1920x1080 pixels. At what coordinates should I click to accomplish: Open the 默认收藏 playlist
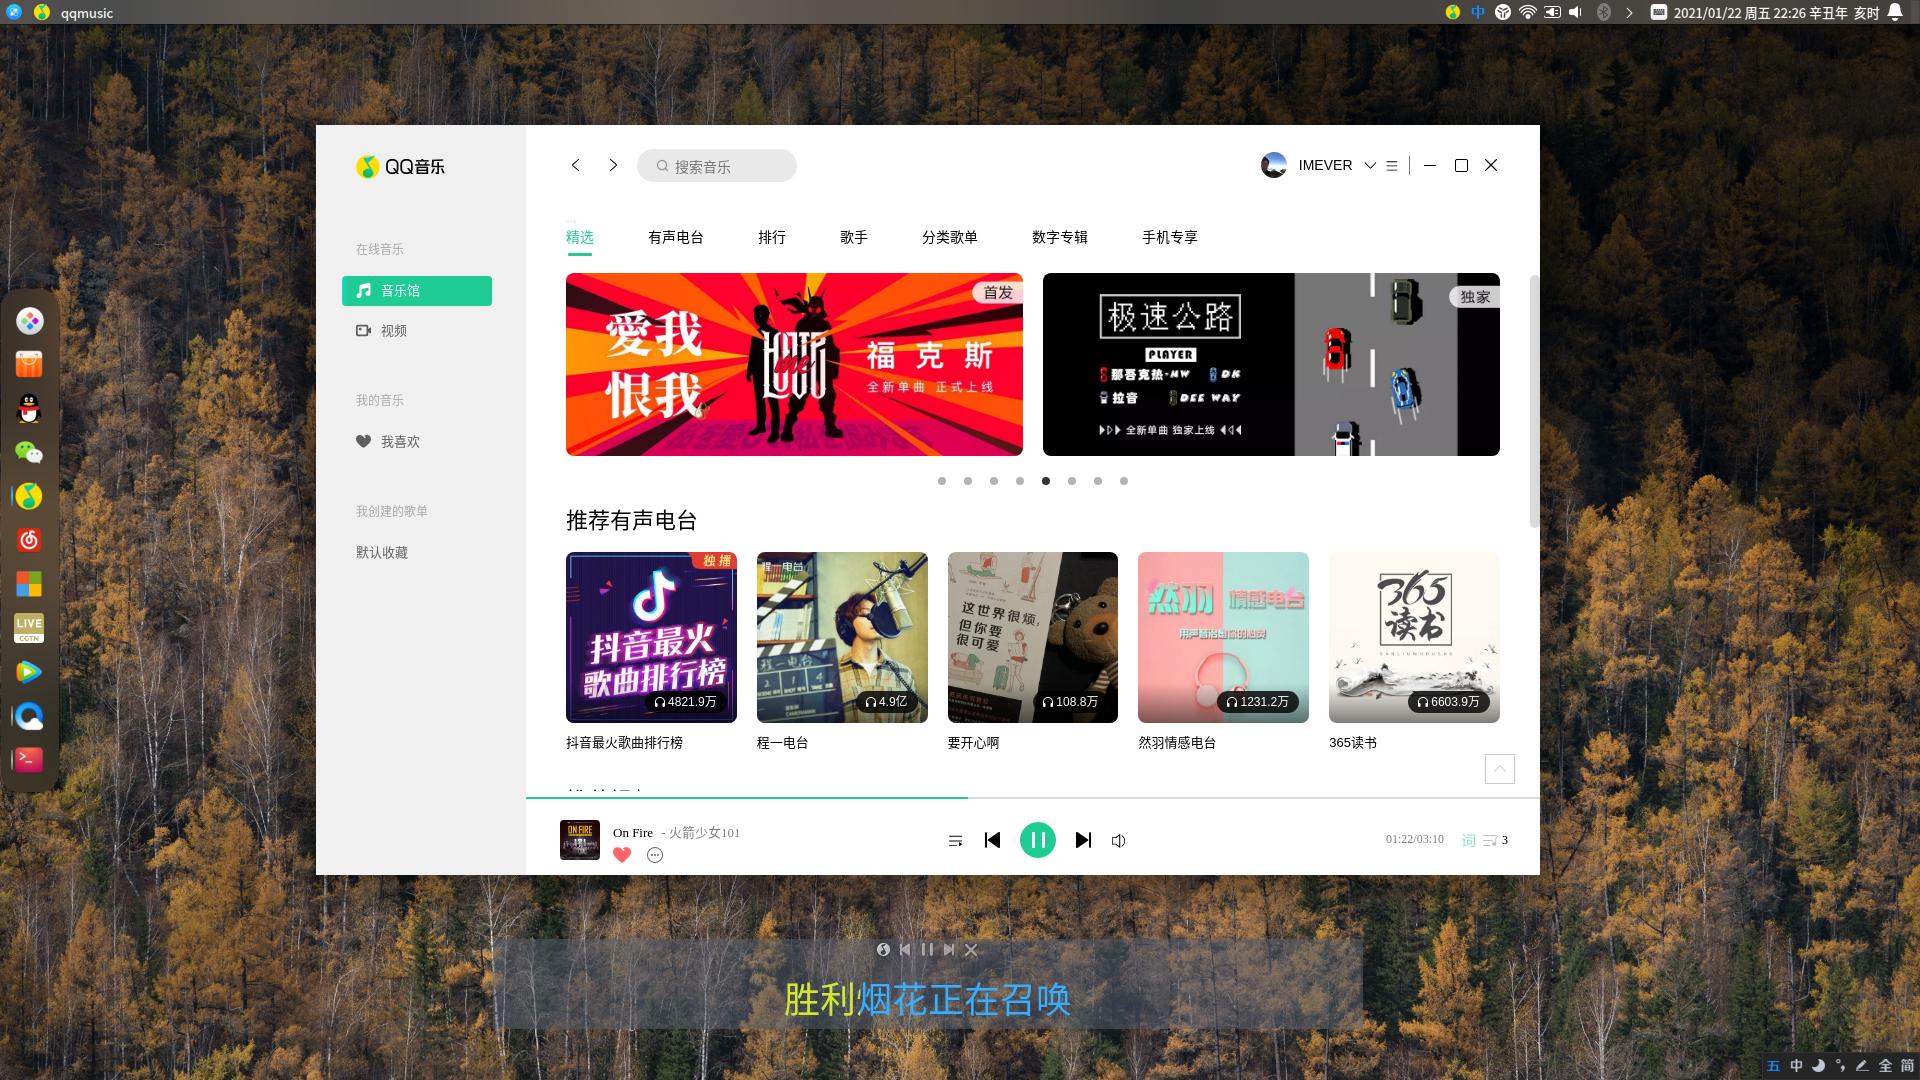pyautogui.click(x=382, y=553)
